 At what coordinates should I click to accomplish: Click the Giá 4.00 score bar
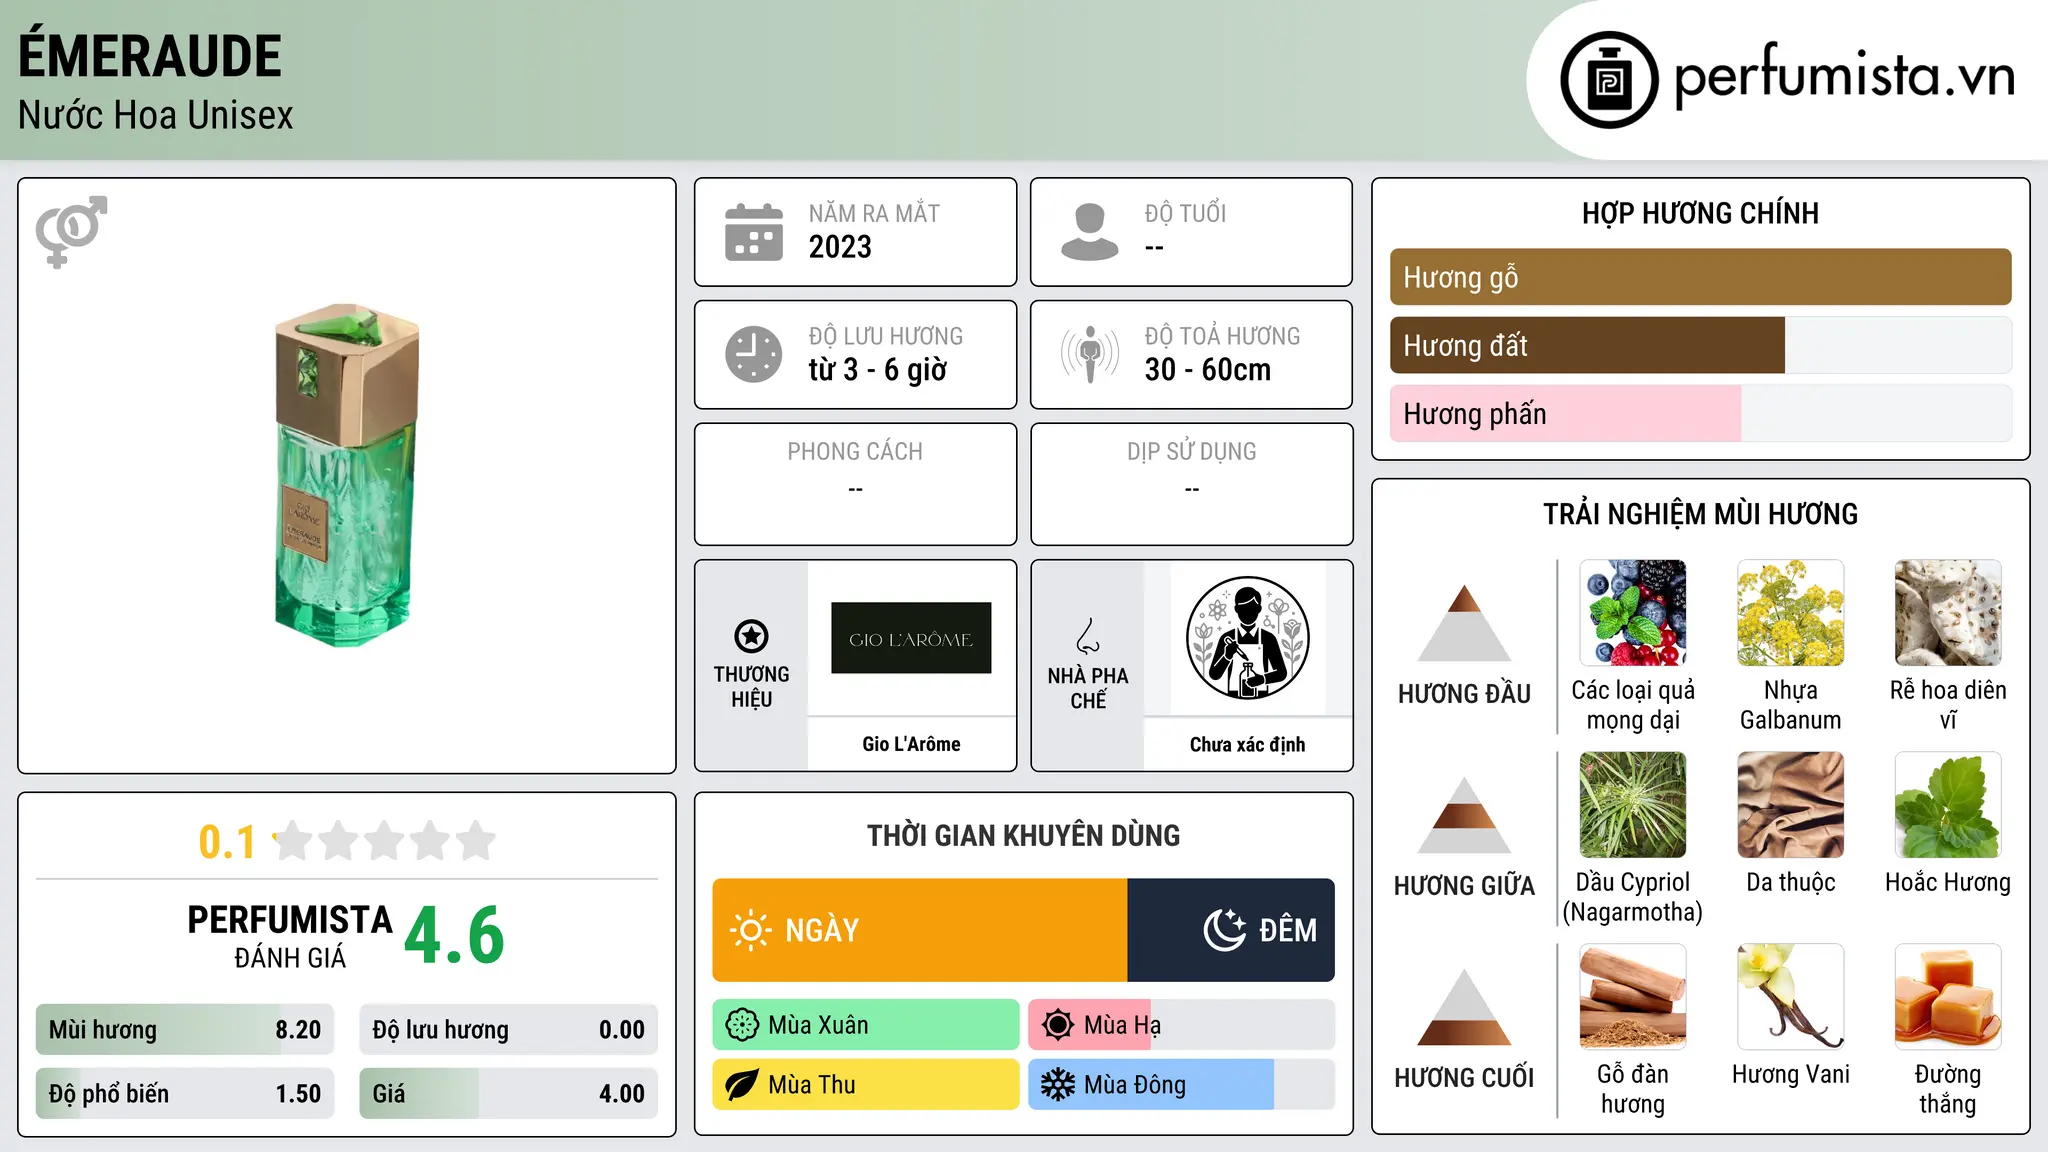click(508, 1093)
